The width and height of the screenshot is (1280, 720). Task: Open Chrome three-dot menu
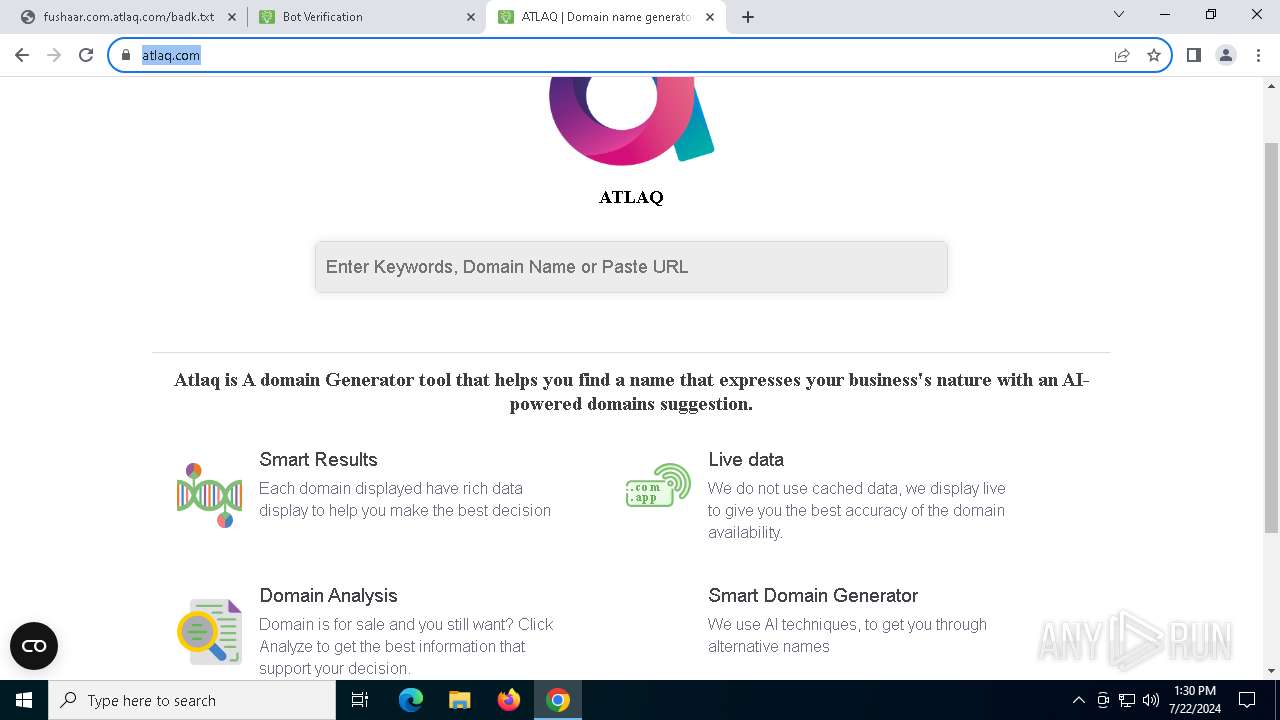1258,55
